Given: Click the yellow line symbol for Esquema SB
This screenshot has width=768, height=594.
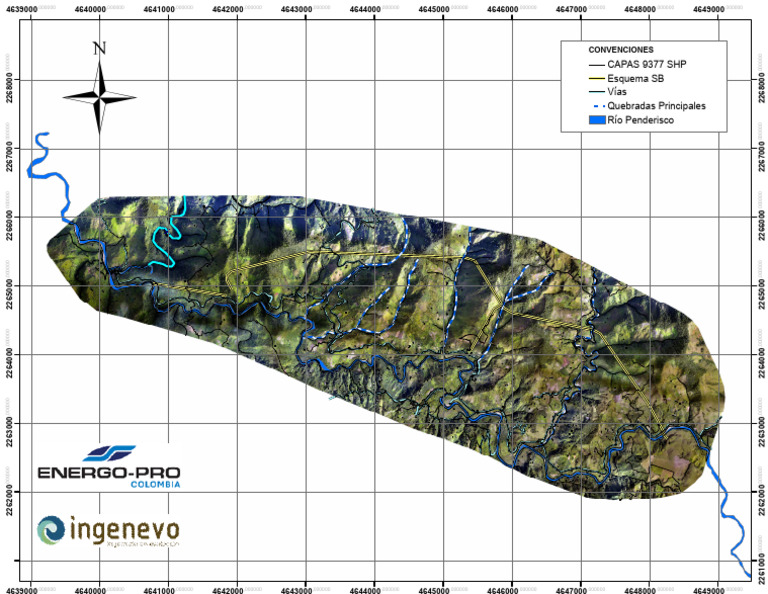Looking at the screenshot, I should (x=597, y=78).
